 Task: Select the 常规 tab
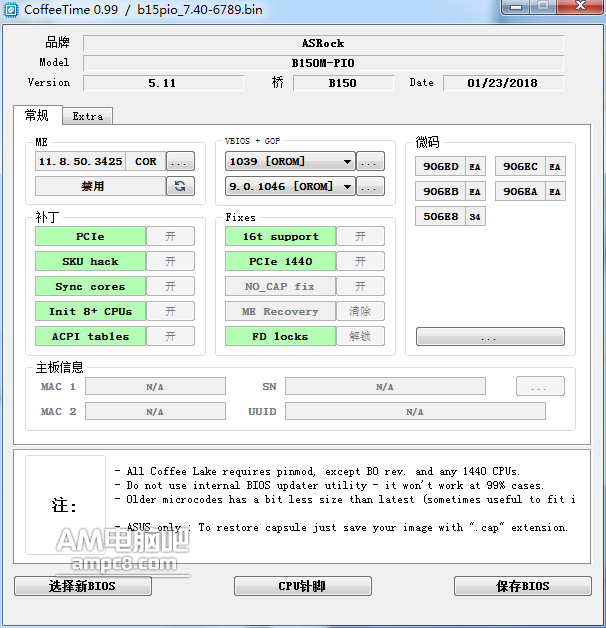(x=37, y=115)
